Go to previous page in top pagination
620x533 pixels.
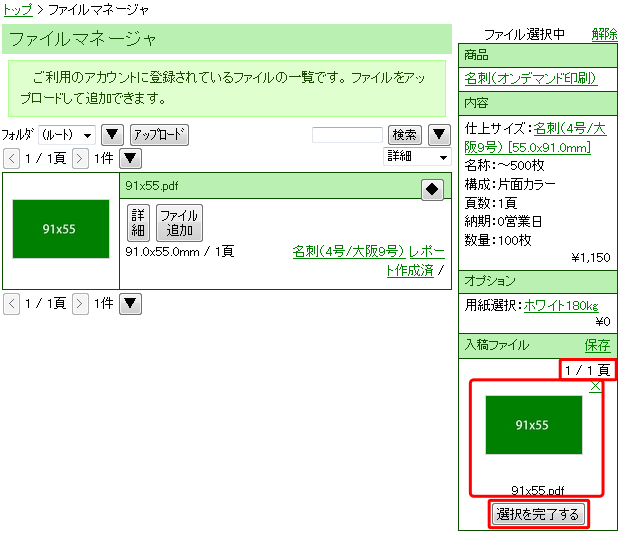coord(11,158)
